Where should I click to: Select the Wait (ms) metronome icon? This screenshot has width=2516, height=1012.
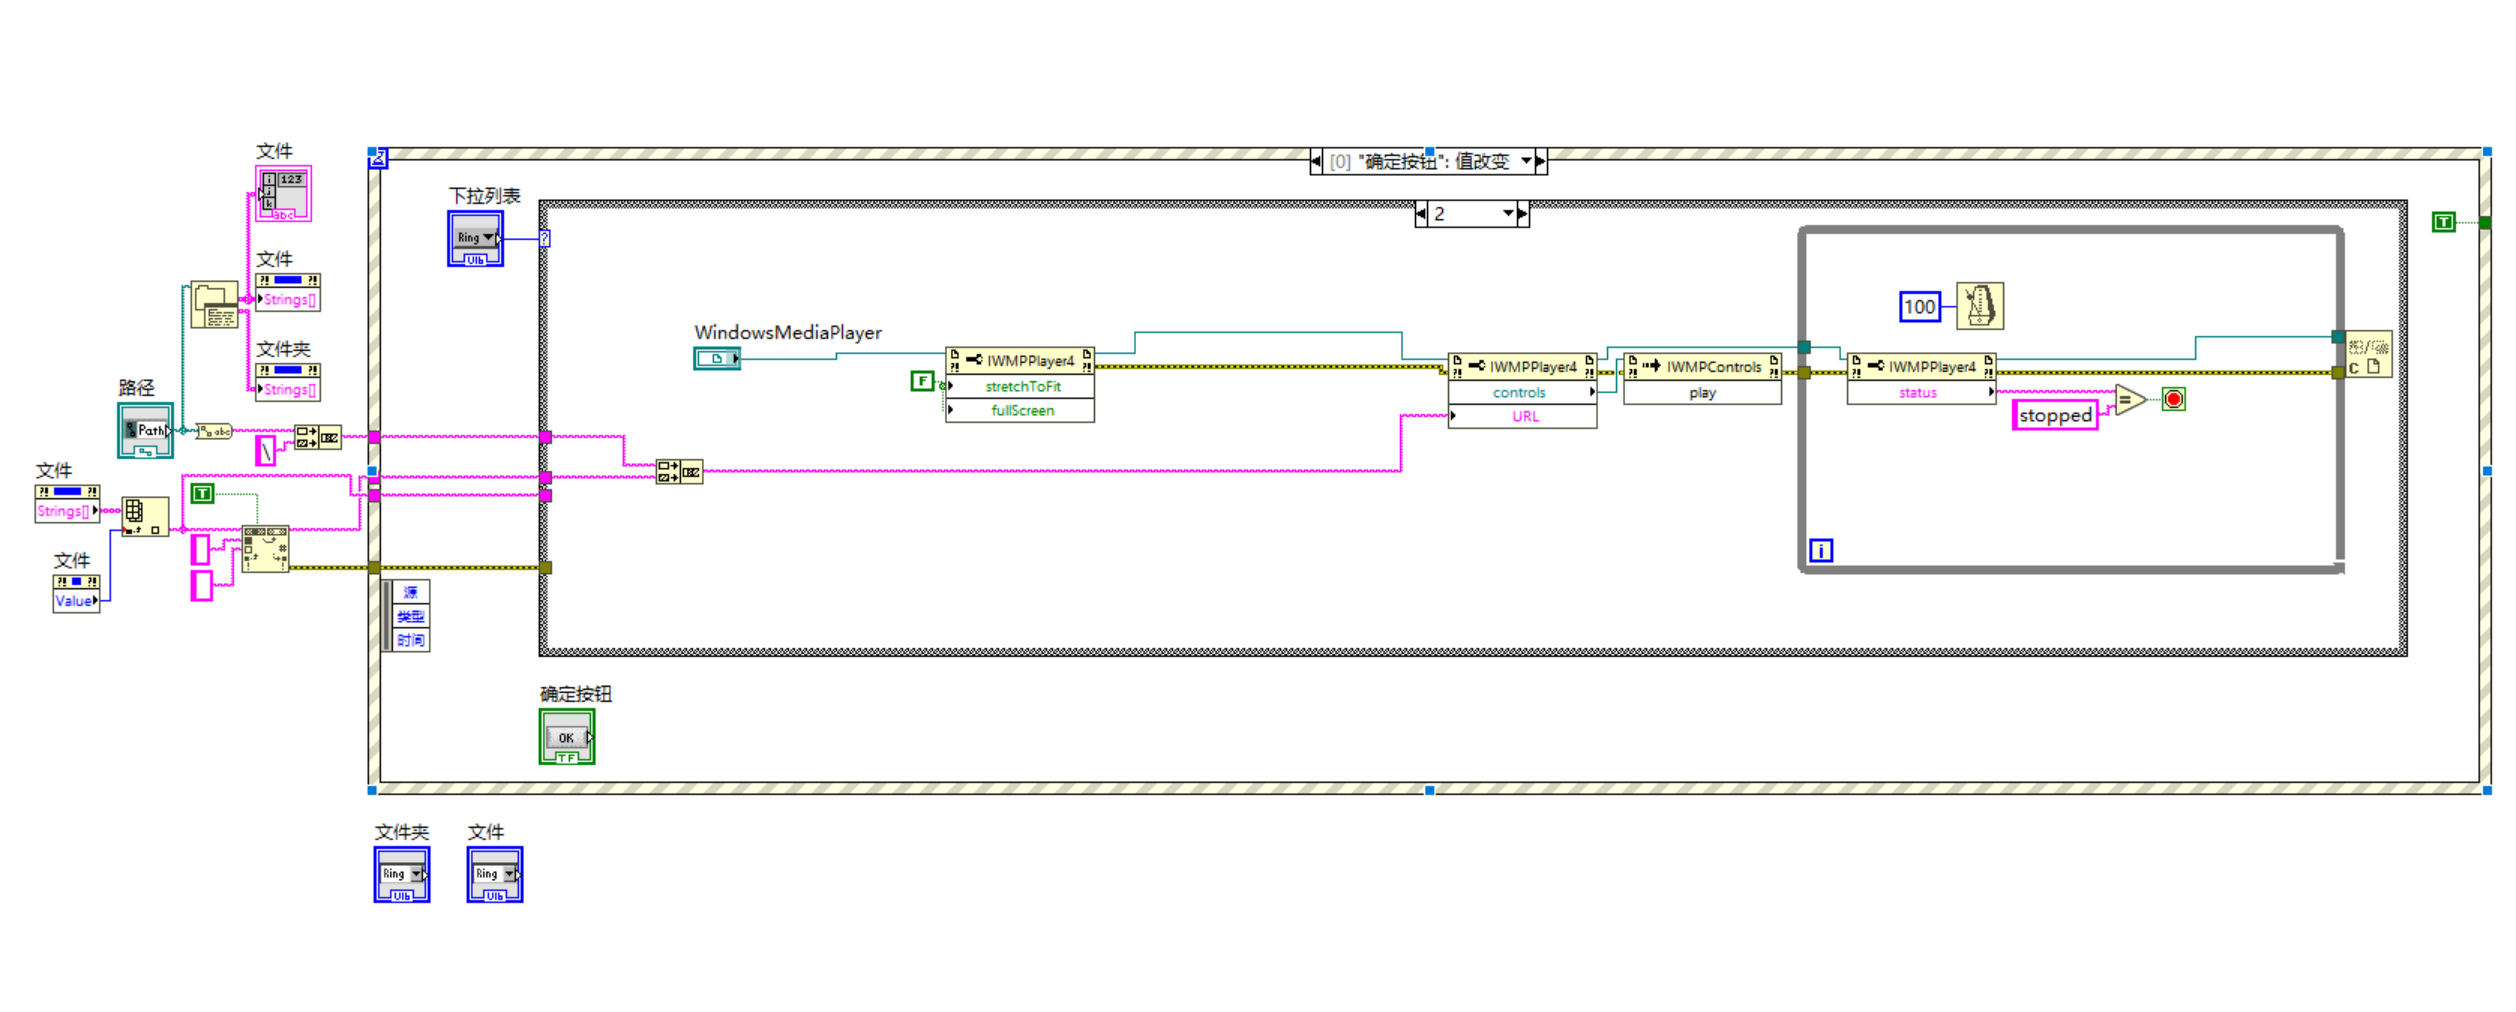[x=1979, y=306]
